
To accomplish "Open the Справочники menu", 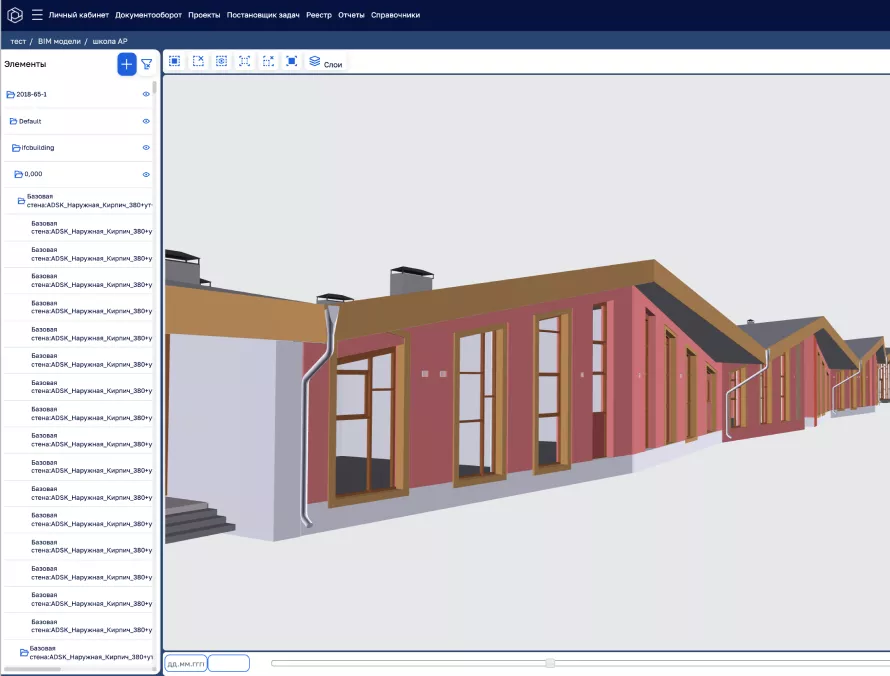I will click(395, 15).
